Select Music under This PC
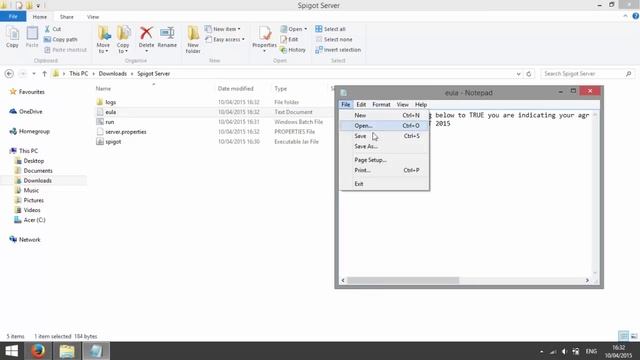 point(27,190)
